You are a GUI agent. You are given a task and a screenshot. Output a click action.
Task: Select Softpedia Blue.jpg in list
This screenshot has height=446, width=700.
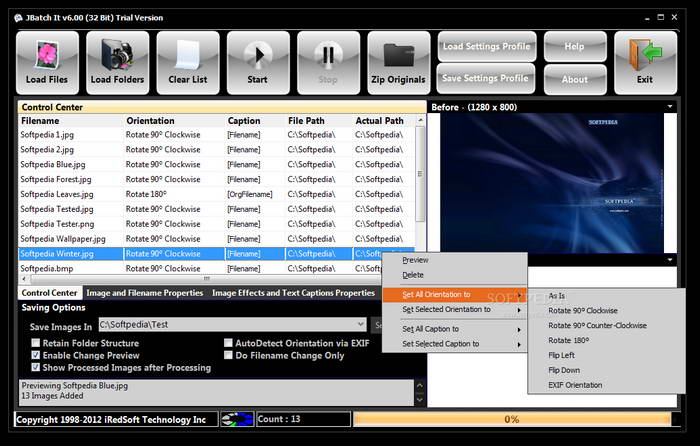(217, 164)
